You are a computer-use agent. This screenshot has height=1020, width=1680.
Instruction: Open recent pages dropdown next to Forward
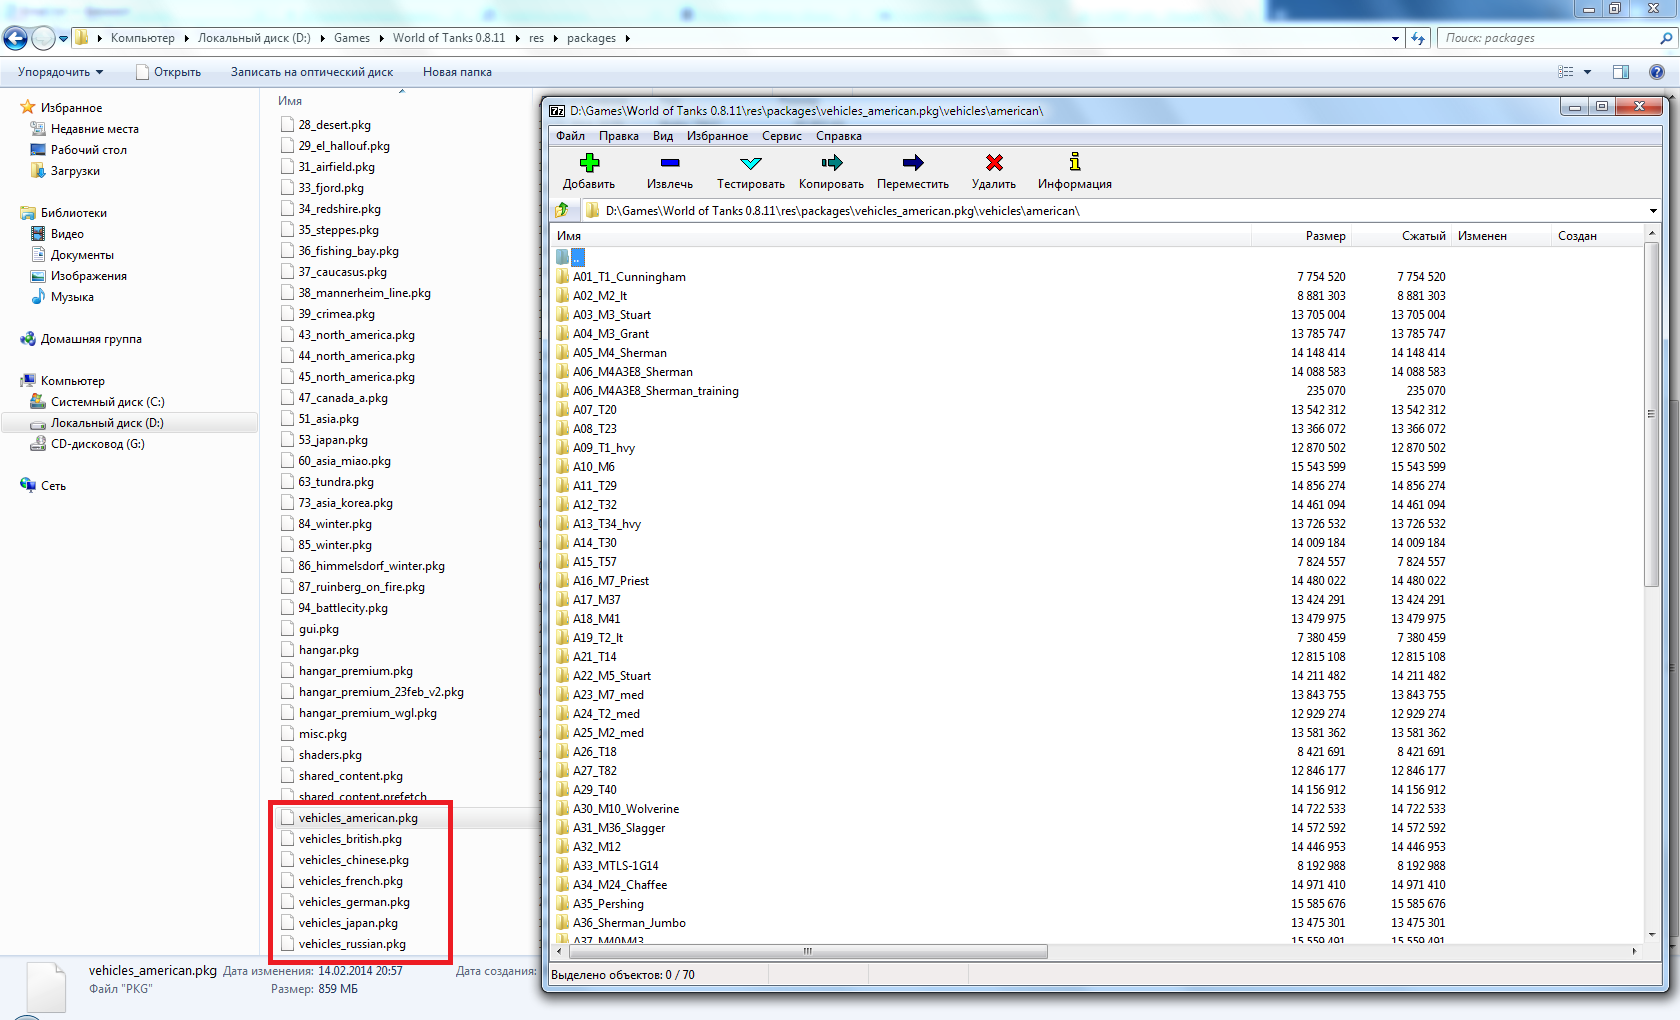click(x=63, y=38)
